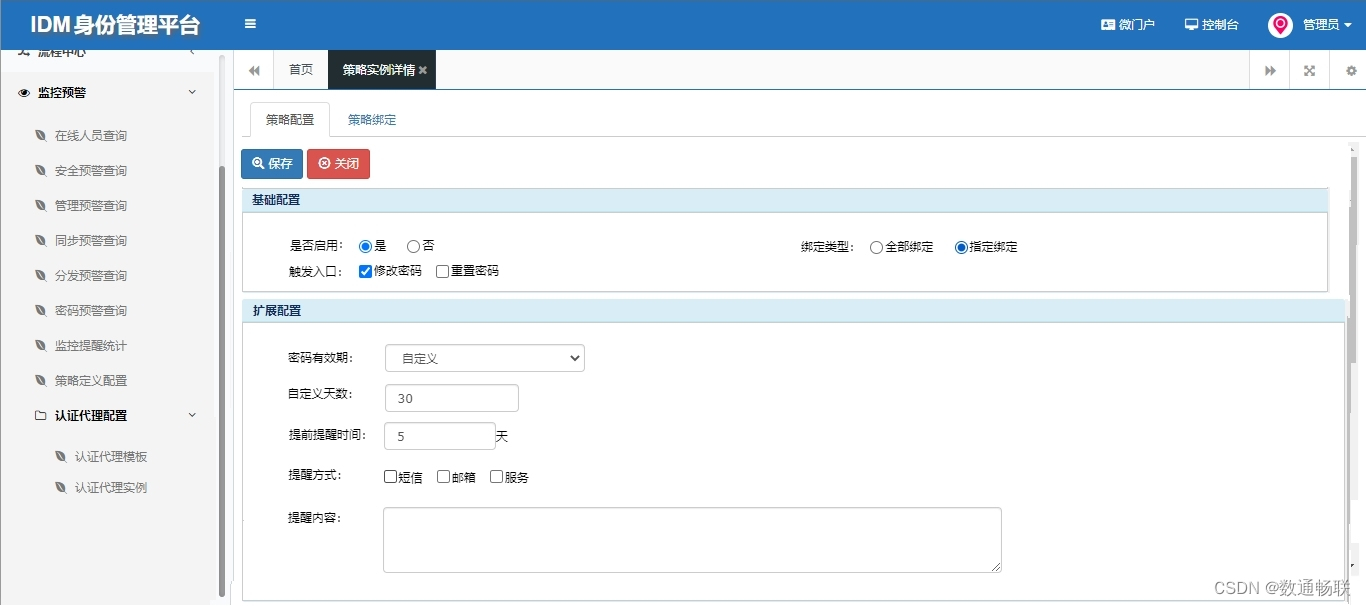Click the 提醒内容 text area

click(x=692, y=540)
